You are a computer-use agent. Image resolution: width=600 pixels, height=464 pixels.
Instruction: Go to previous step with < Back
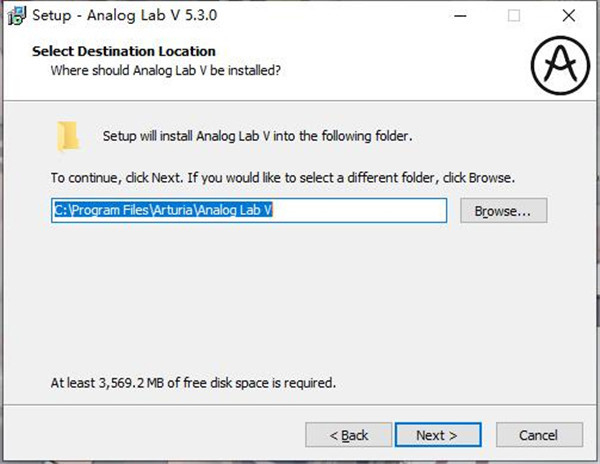(349, 435)
